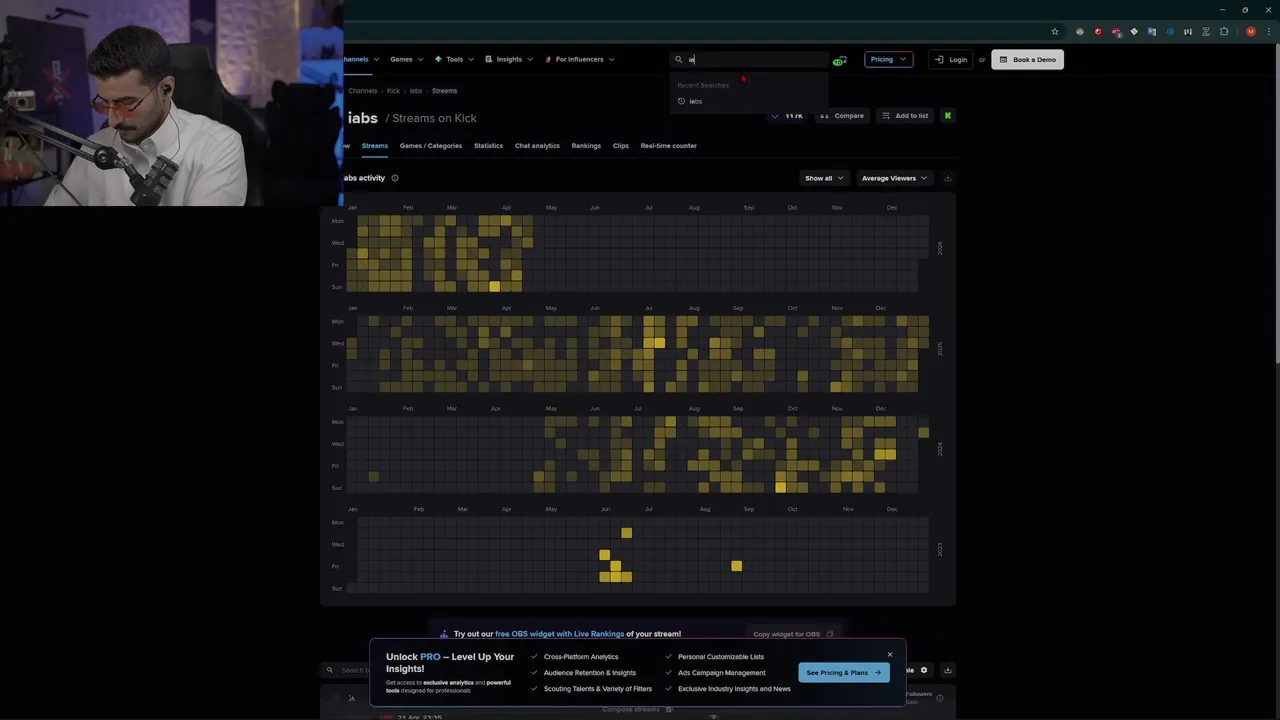Bookmark this page with the star icon

1054,32
